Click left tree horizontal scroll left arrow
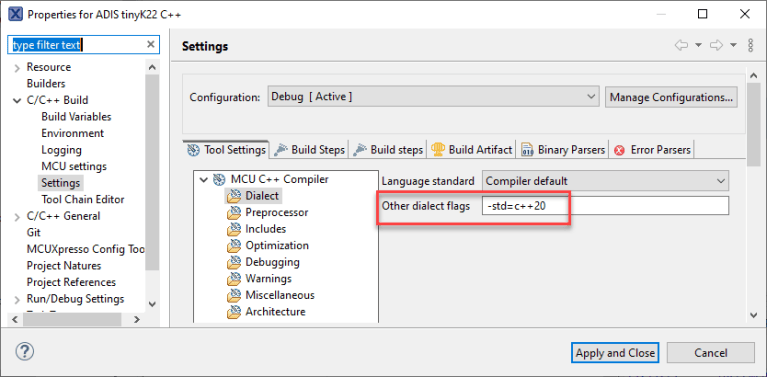This screenshot has height=377, width=767. 14,320
